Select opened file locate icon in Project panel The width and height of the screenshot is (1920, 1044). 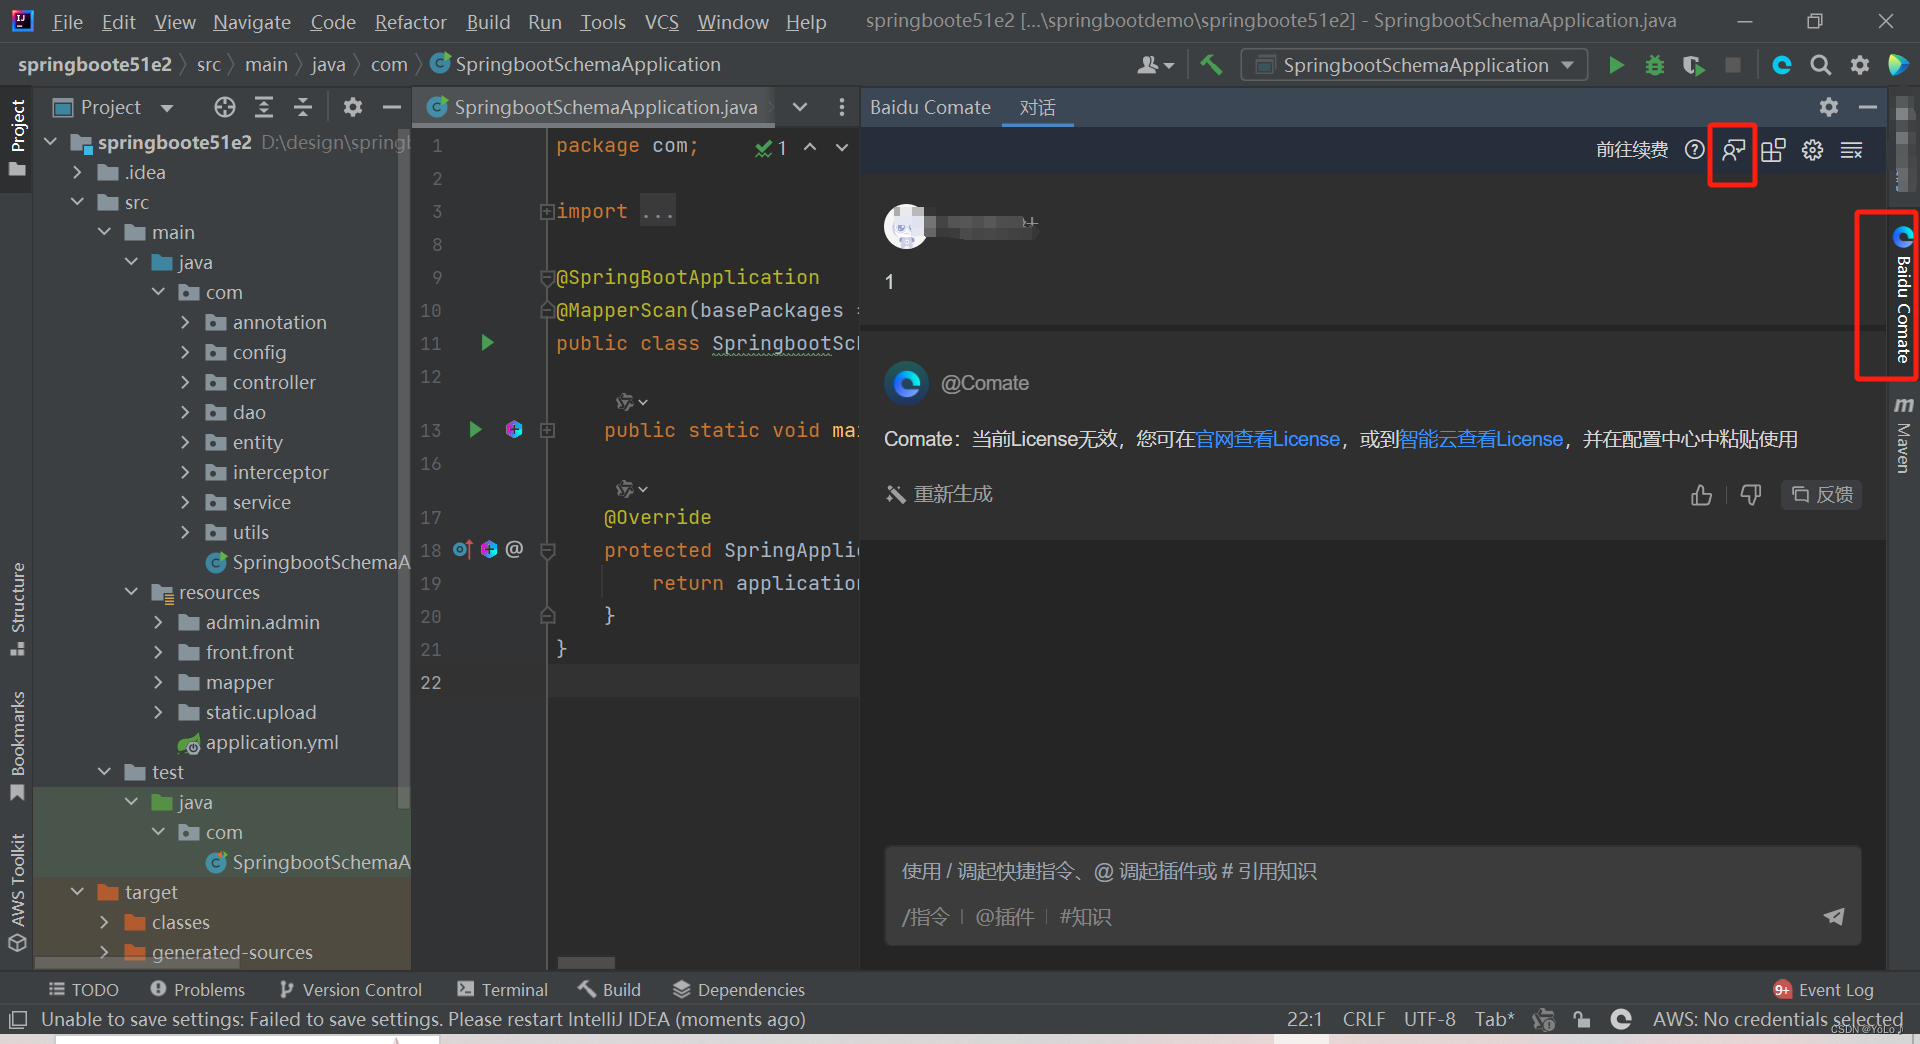pyautogui.click(x=225, y=107)
